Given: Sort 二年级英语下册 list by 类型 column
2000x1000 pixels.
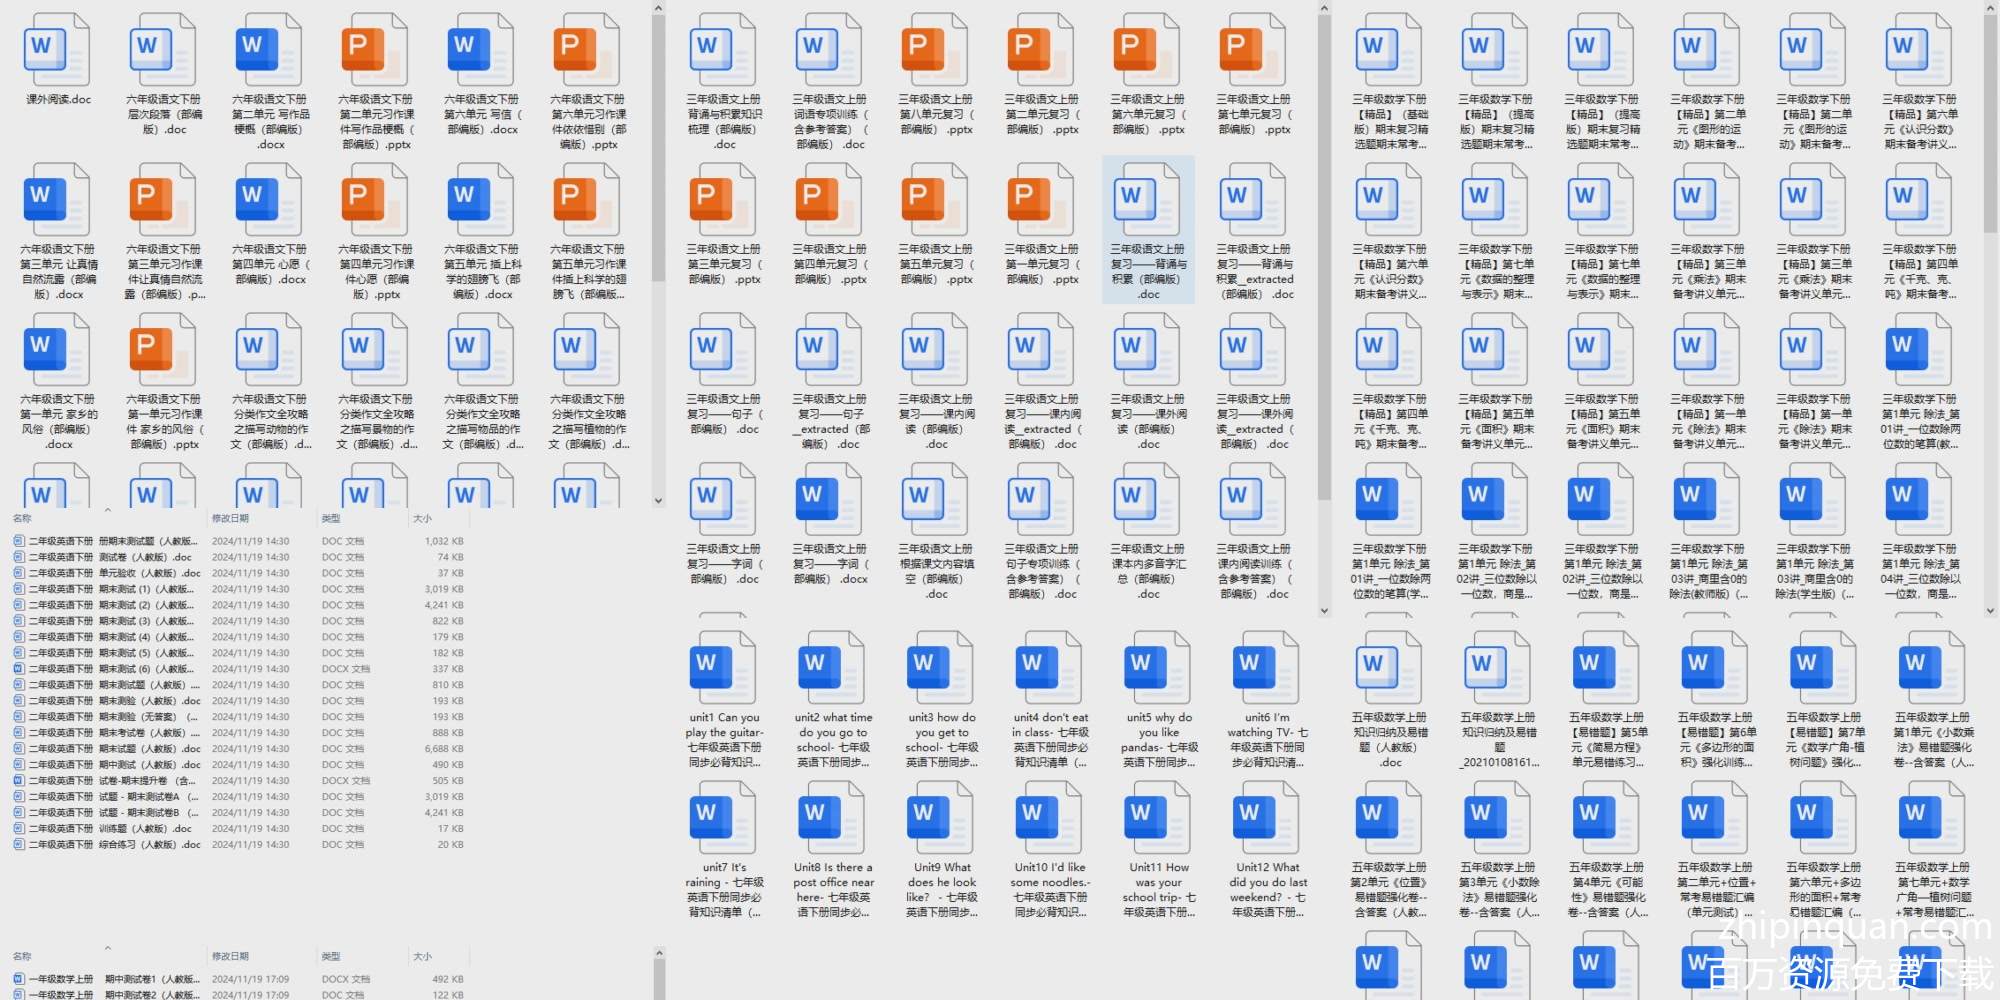Looking at the screenshot, I should [331, 518].
